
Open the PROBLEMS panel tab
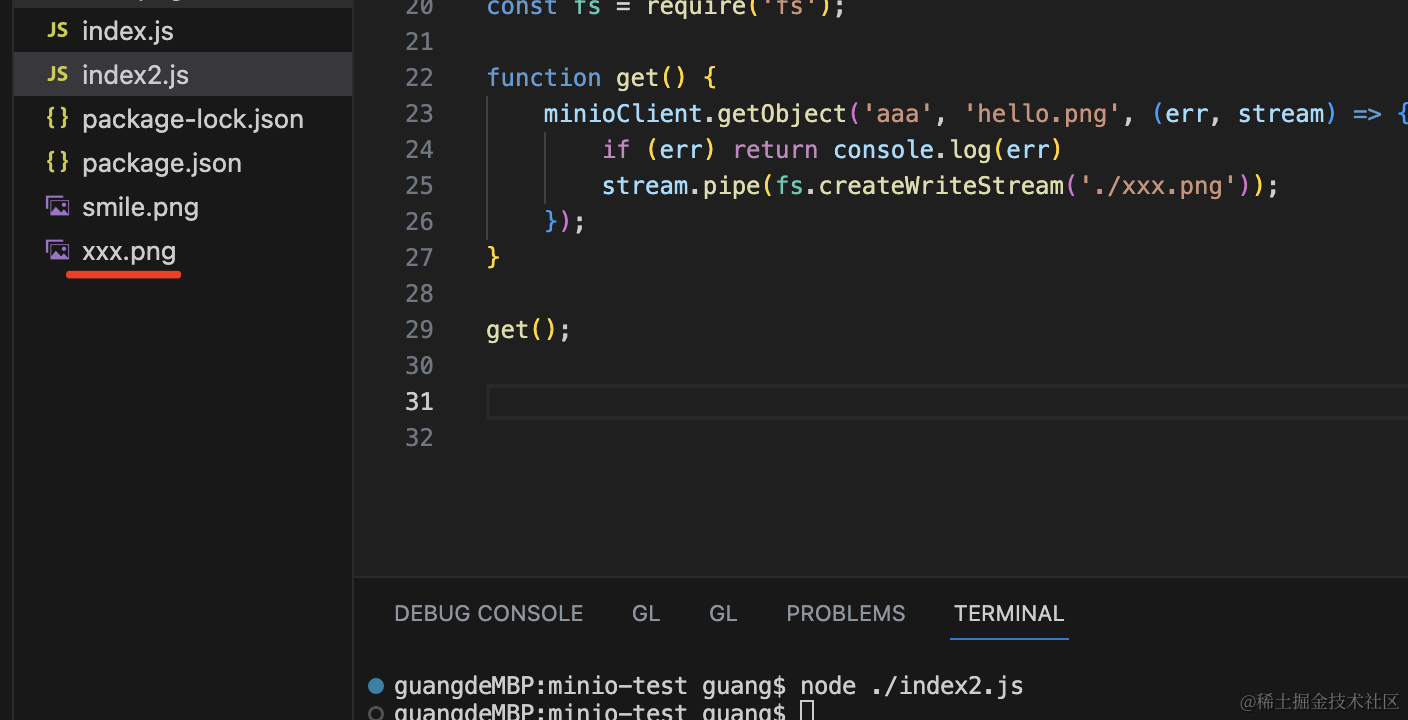[x=845, y=614]
